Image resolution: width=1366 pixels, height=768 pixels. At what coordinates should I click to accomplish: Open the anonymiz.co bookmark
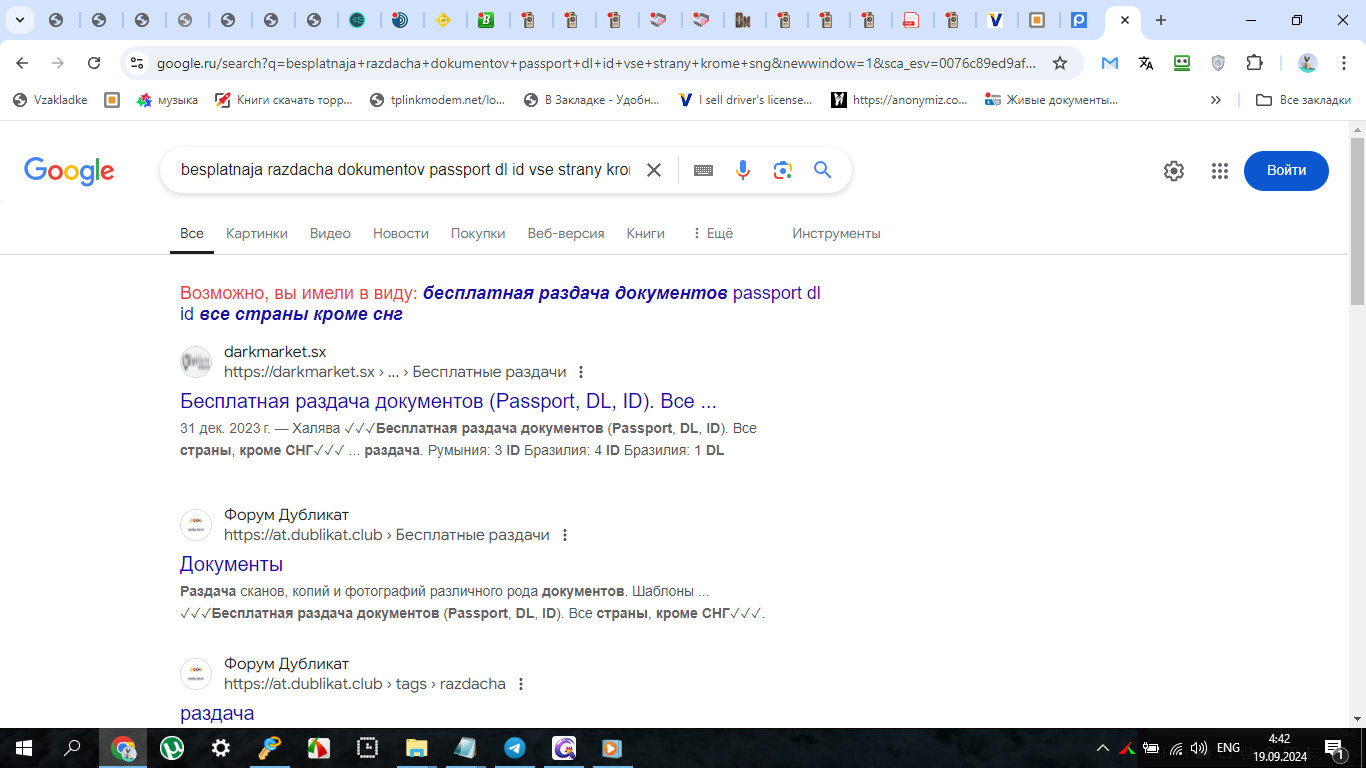tap(900, 100)
